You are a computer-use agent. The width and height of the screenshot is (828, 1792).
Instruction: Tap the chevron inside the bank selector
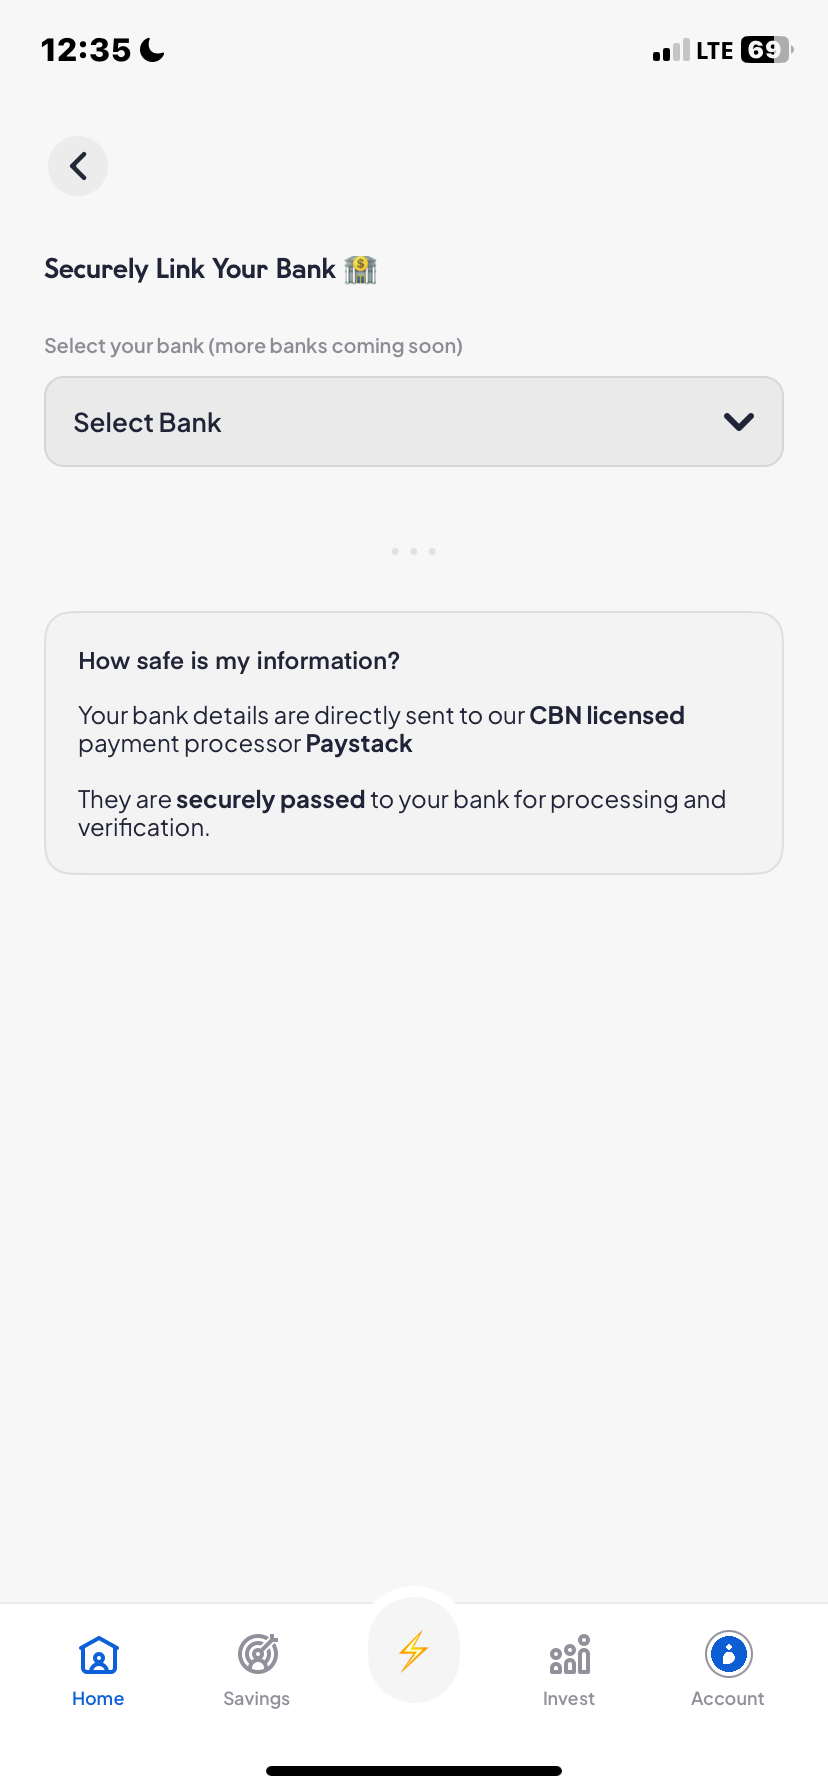pyautogui.click(x=739, y=421)
